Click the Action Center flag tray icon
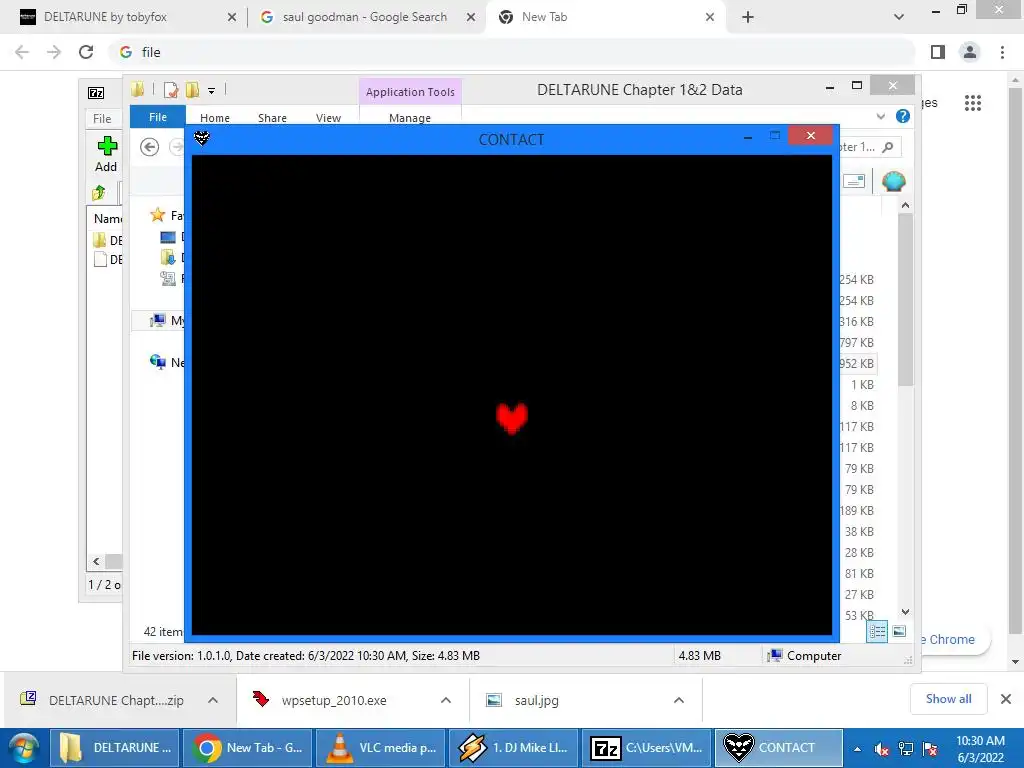1024x768 pixels. [930, 749]
